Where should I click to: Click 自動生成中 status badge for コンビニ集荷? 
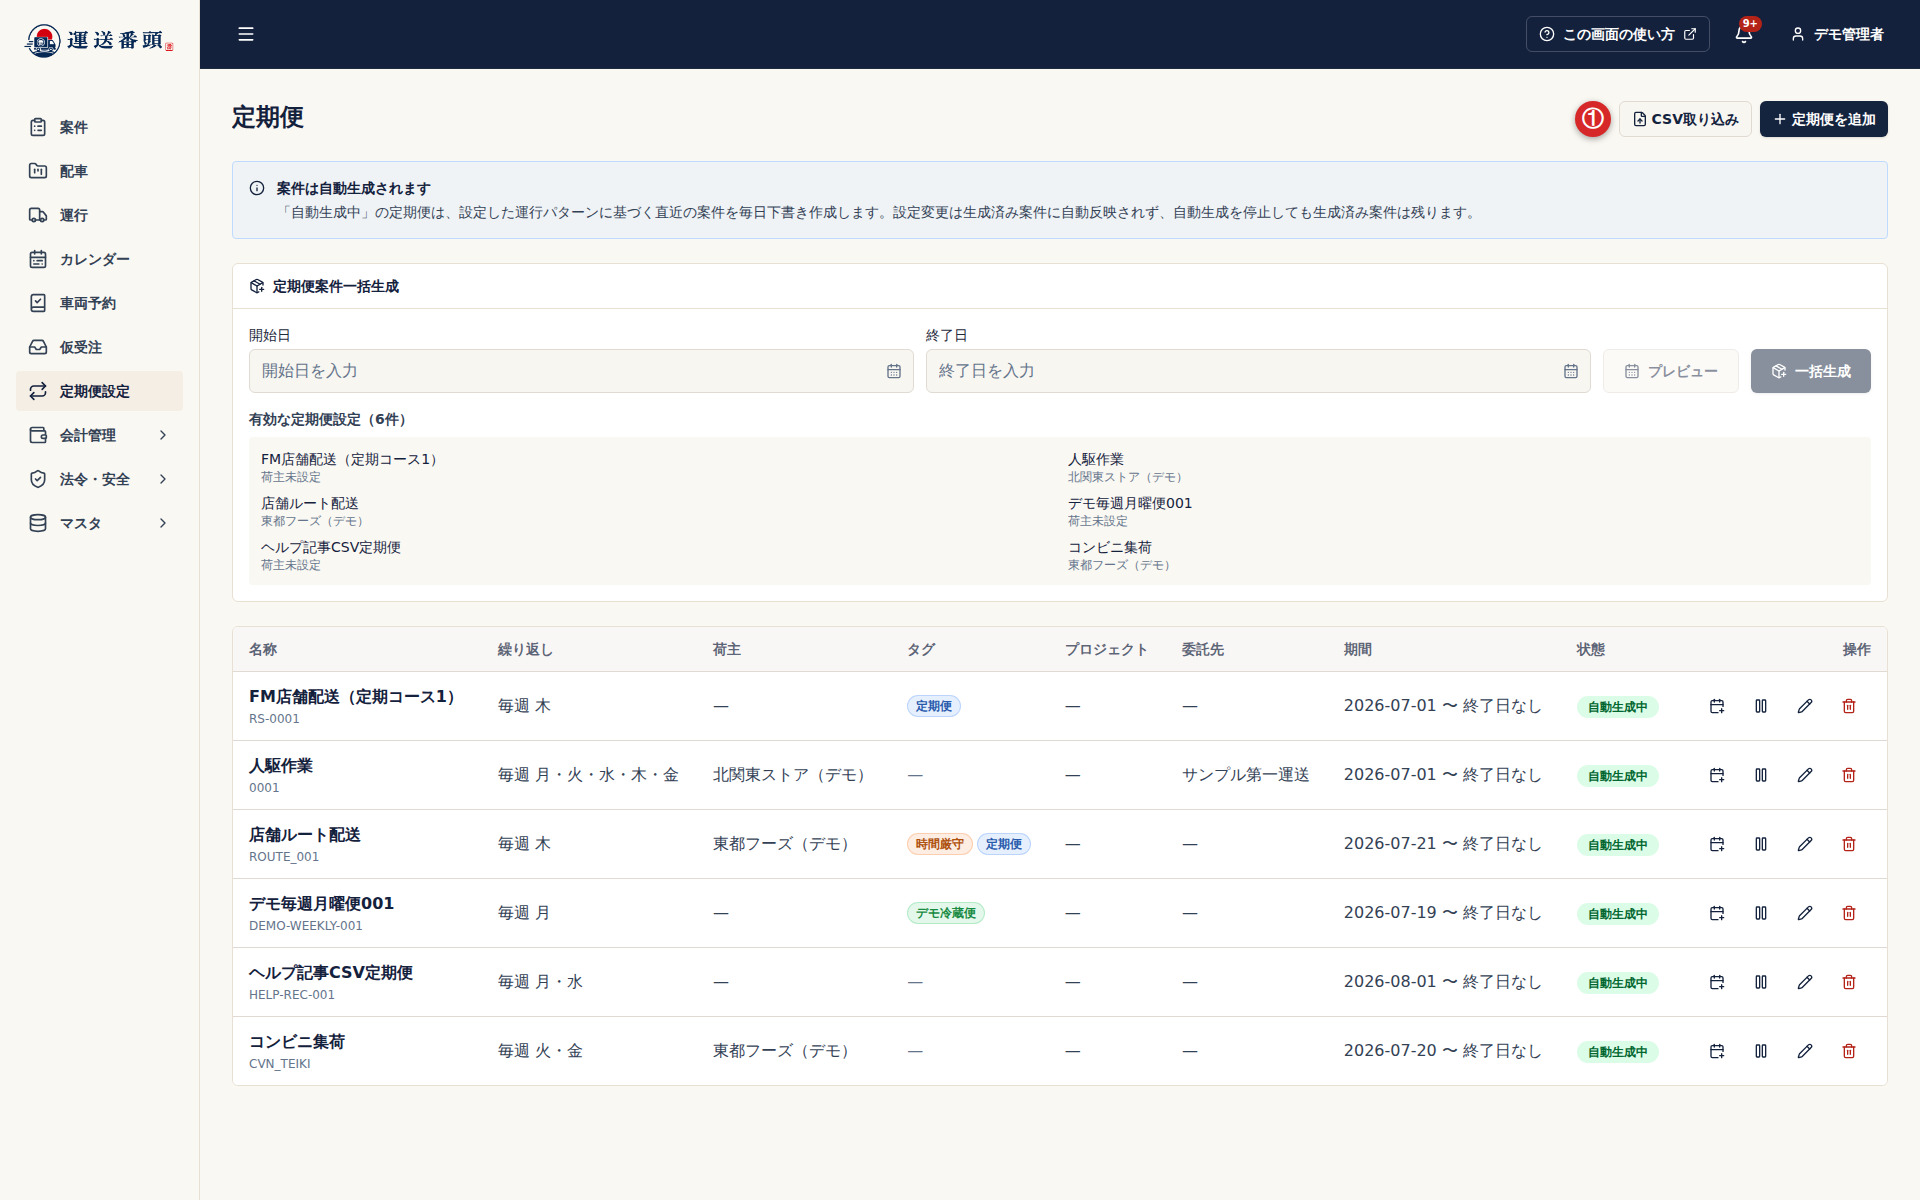pyautogui.click(x=1617, y=1052)
